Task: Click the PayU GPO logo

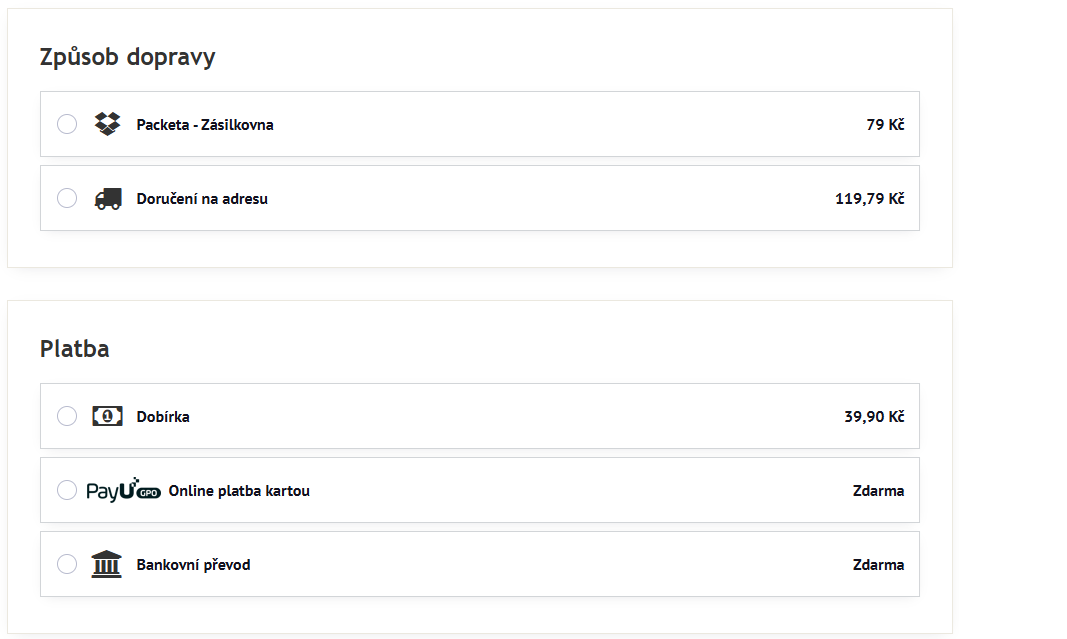Action: point(123,490)
